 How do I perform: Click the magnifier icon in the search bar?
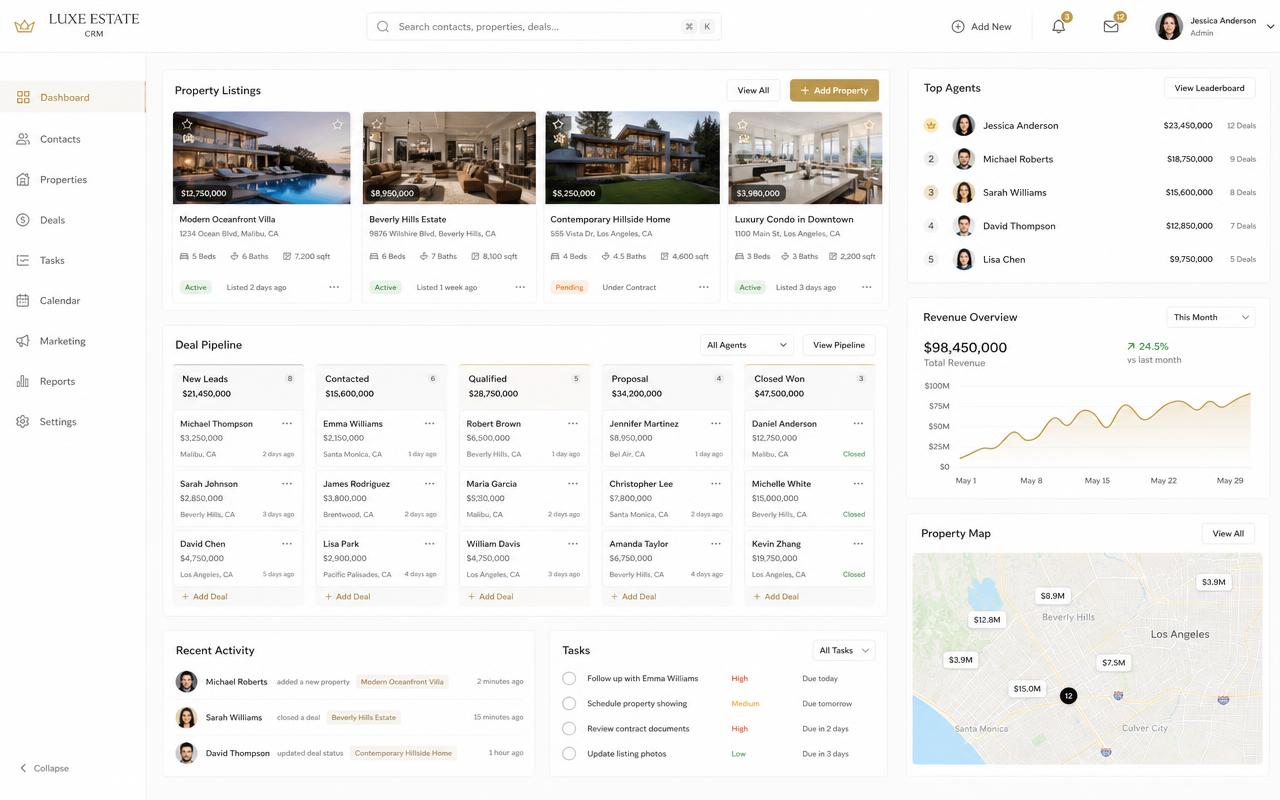point(383,26)
